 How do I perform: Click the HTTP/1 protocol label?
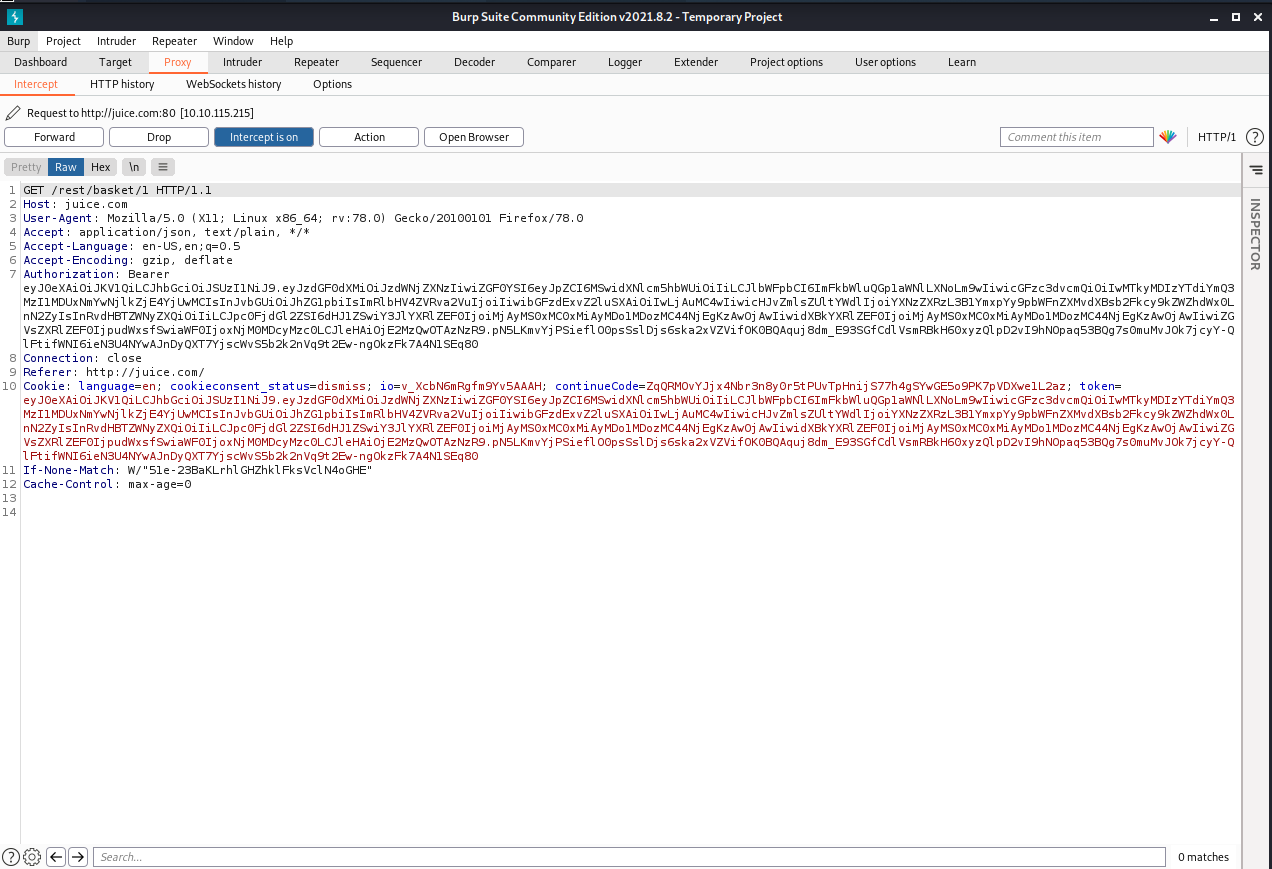pos(1217,137)
